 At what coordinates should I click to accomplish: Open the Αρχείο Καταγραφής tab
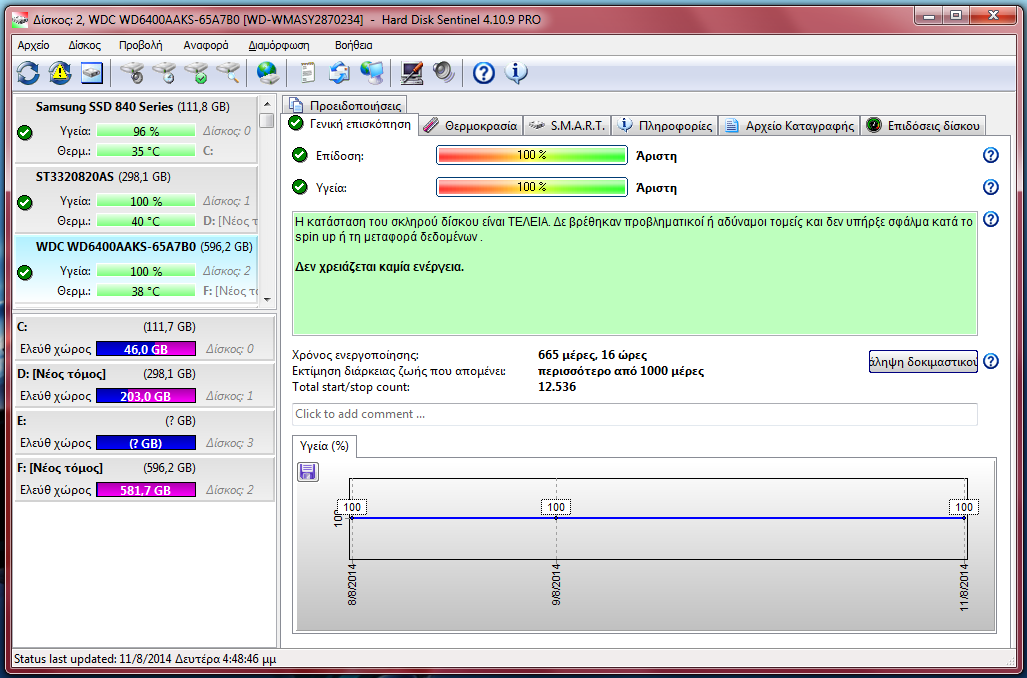click(x=790, y=126)
